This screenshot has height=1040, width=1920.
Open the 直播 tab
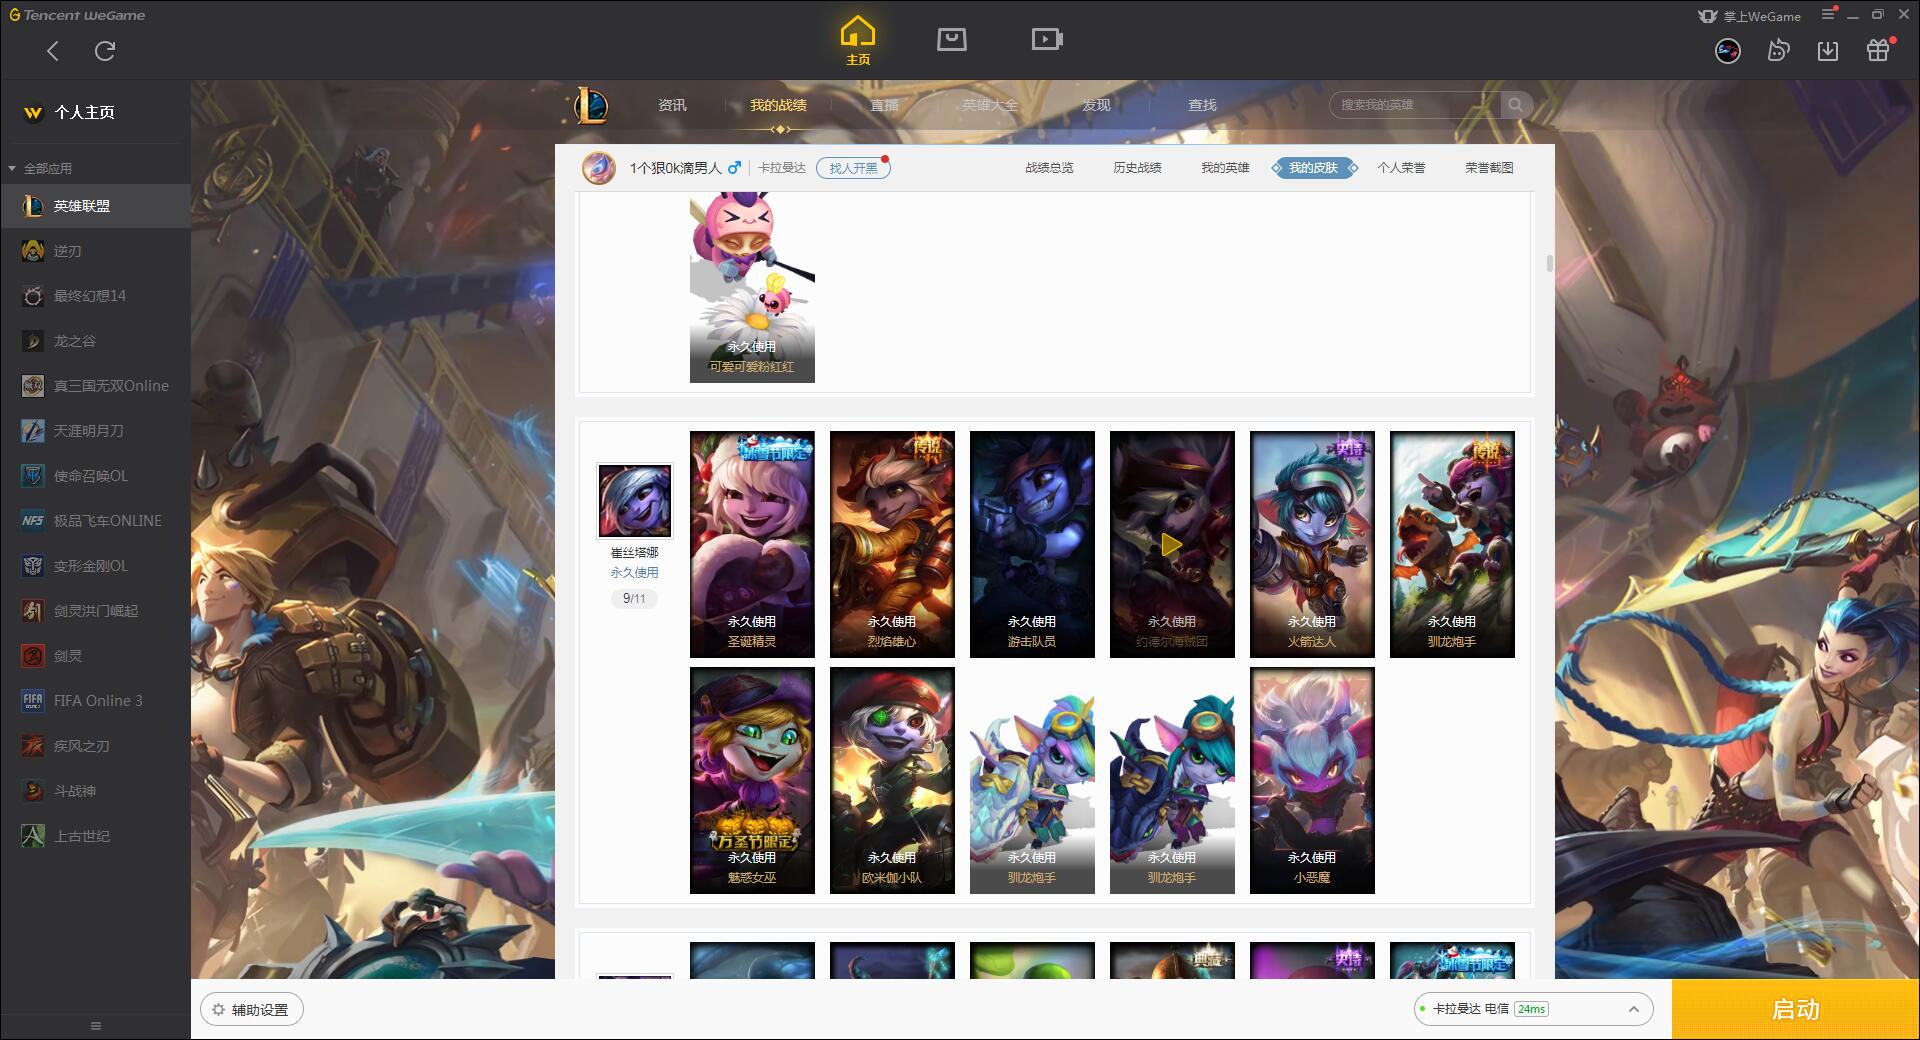(884, 105)
